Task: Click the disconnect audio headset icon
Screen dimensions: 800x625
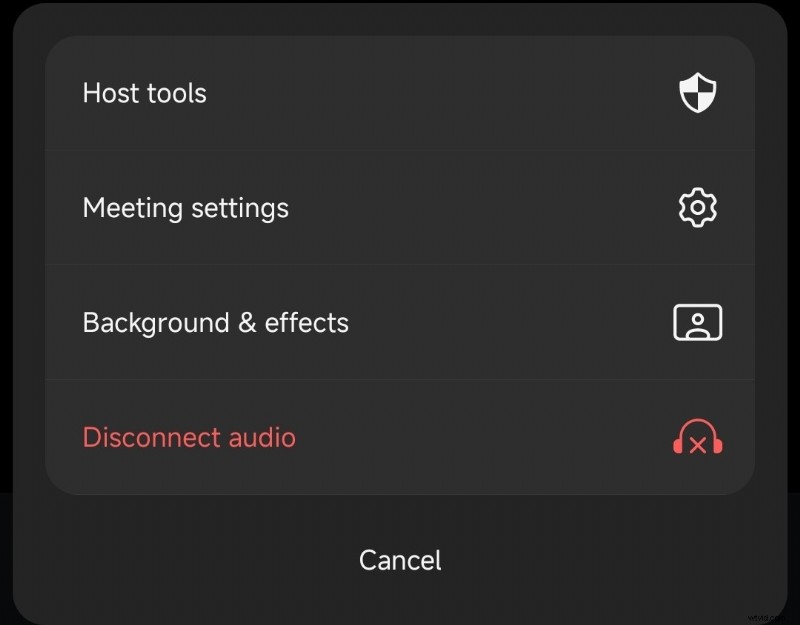Action: point(697,437)
